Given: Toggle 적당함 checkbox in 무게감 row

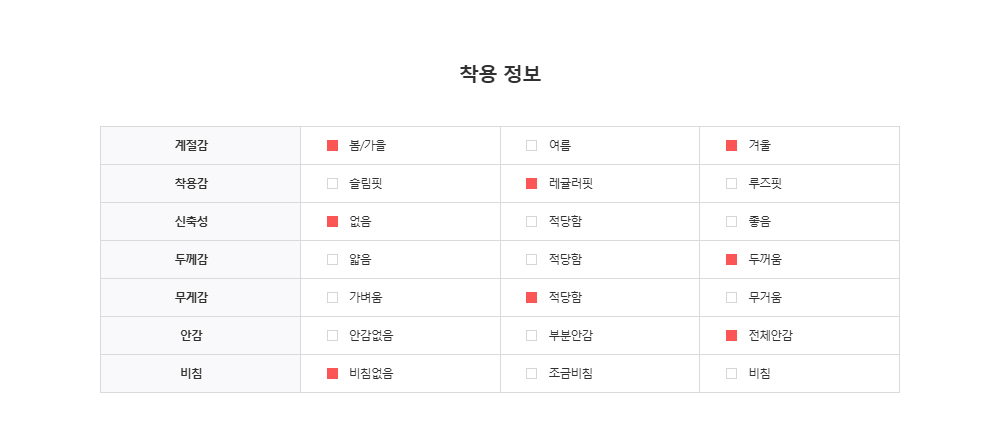Looking at the screenshot, I should (x=531, y=298).
